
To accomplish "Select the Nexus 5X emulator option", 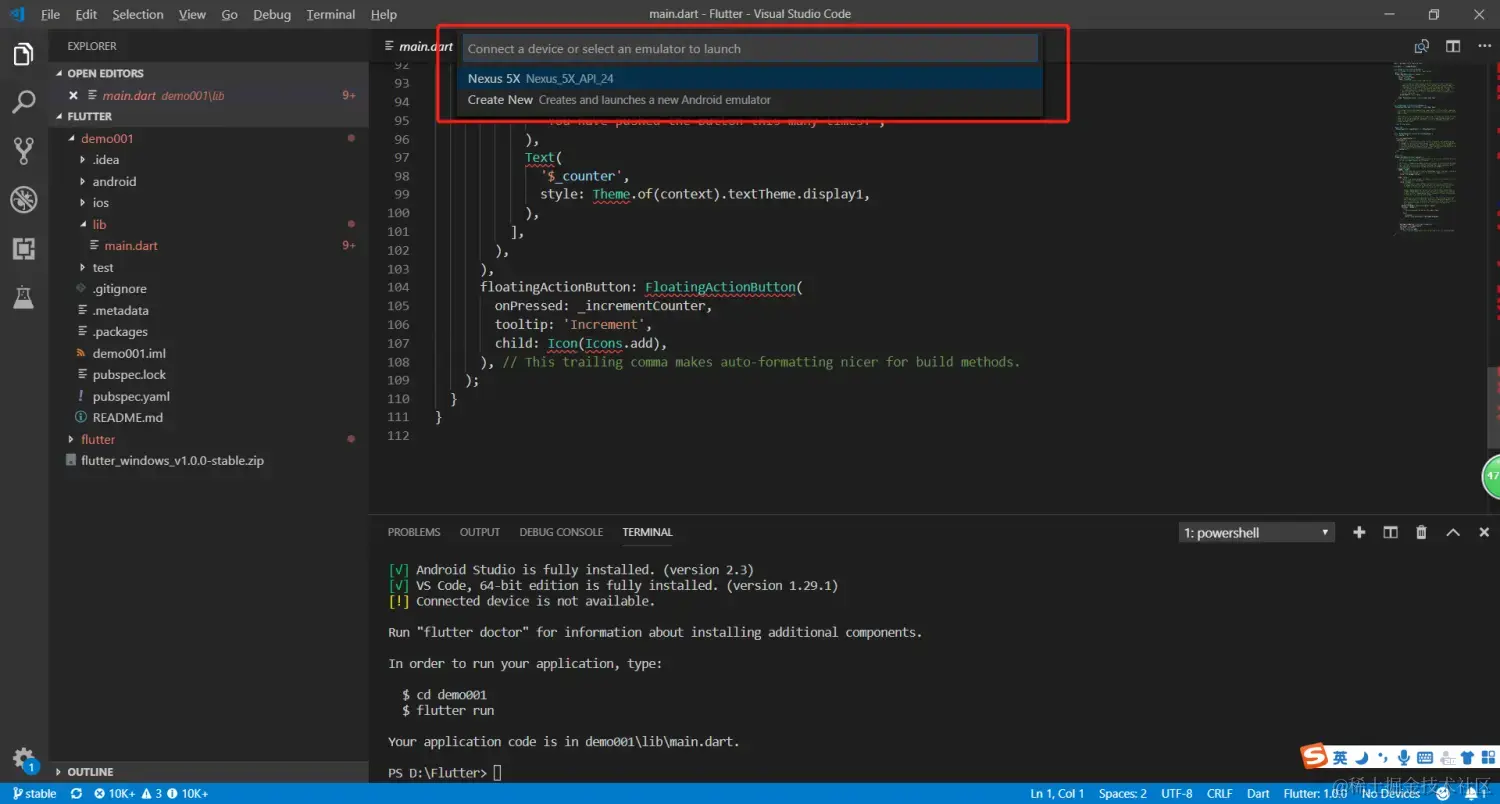I will 750,78.
